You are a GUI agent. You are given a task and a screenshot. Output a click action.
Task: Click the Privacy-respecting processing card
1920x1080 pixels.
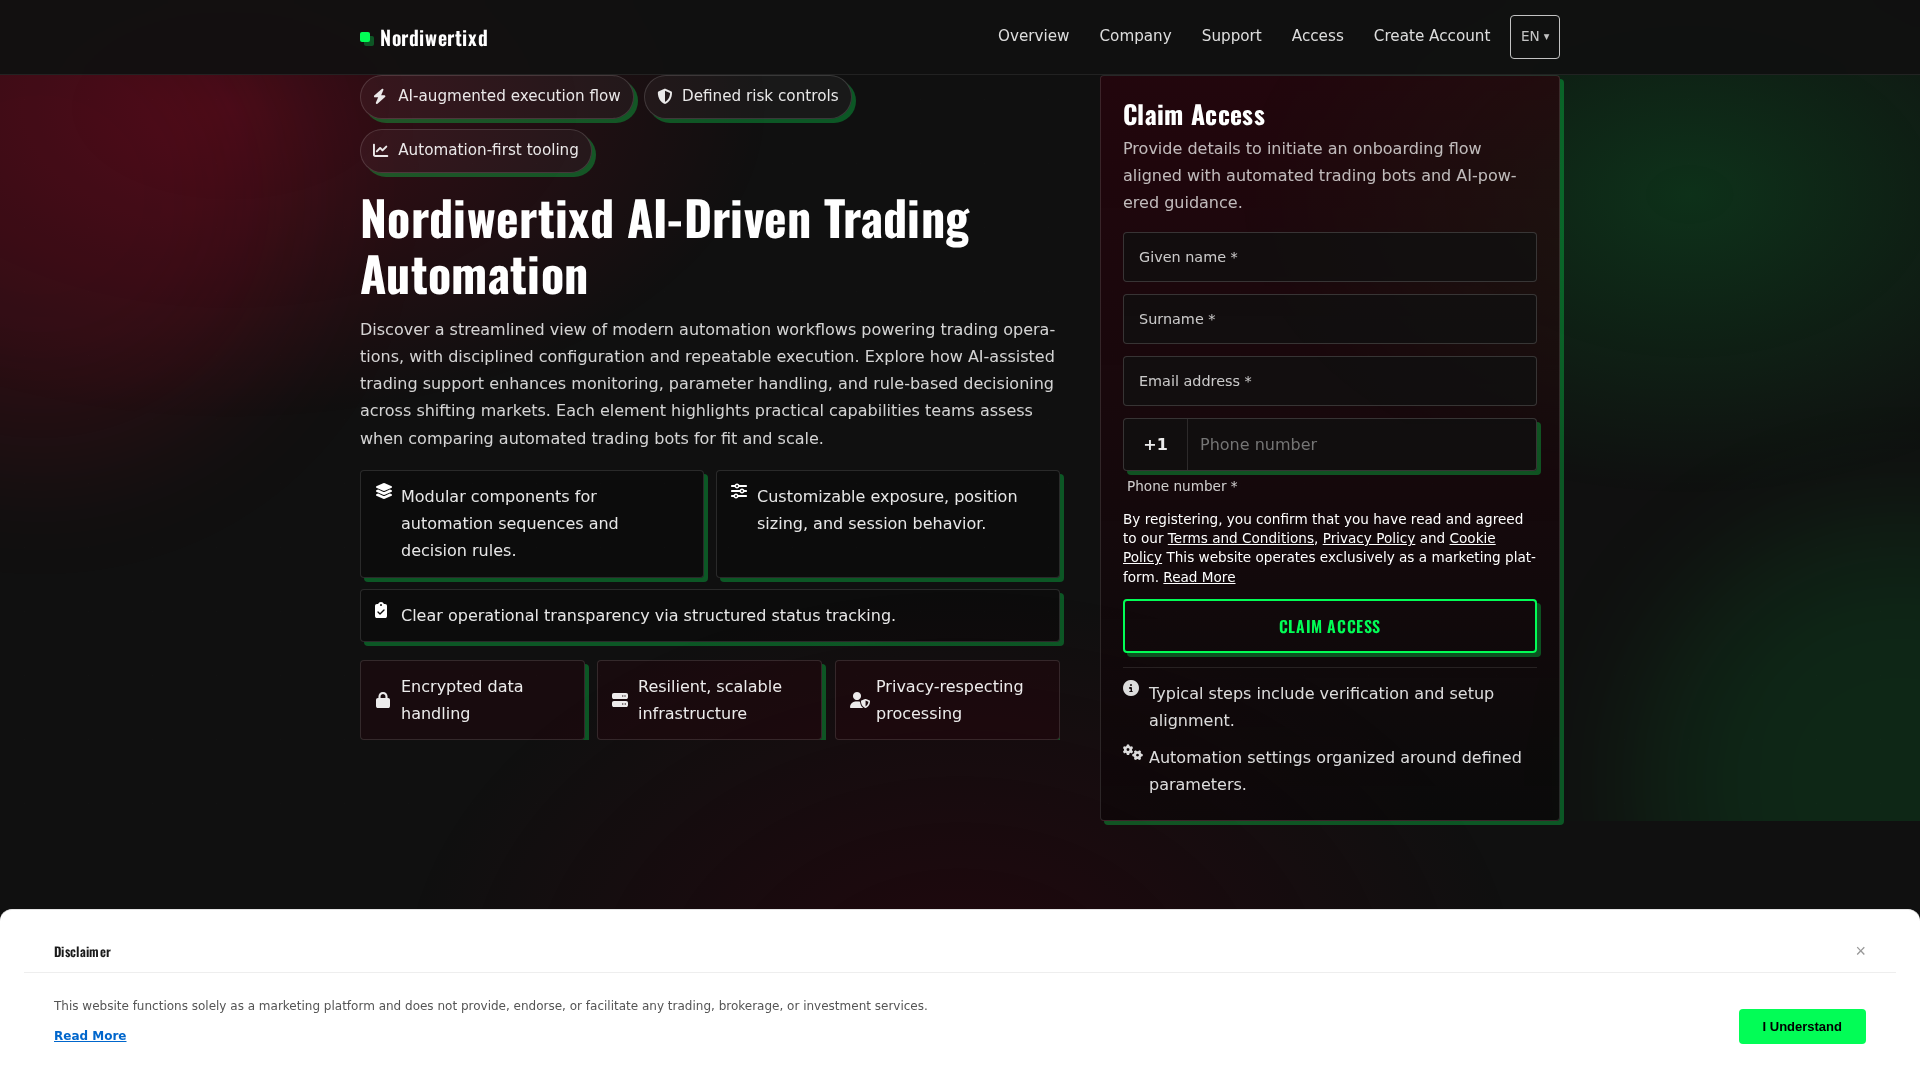[x=947, y=700]
